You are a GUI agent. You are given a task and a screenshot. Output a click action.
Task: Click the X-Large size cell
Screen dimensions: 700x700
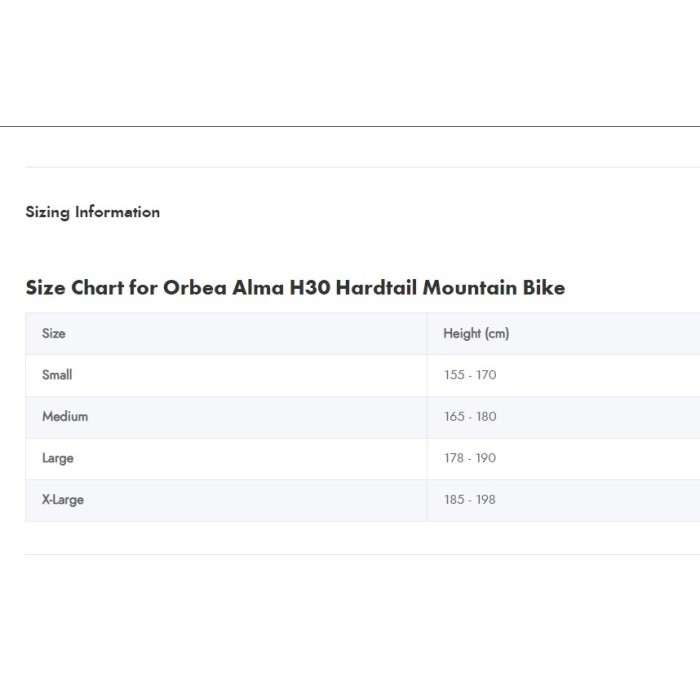(x=63, y=499)
